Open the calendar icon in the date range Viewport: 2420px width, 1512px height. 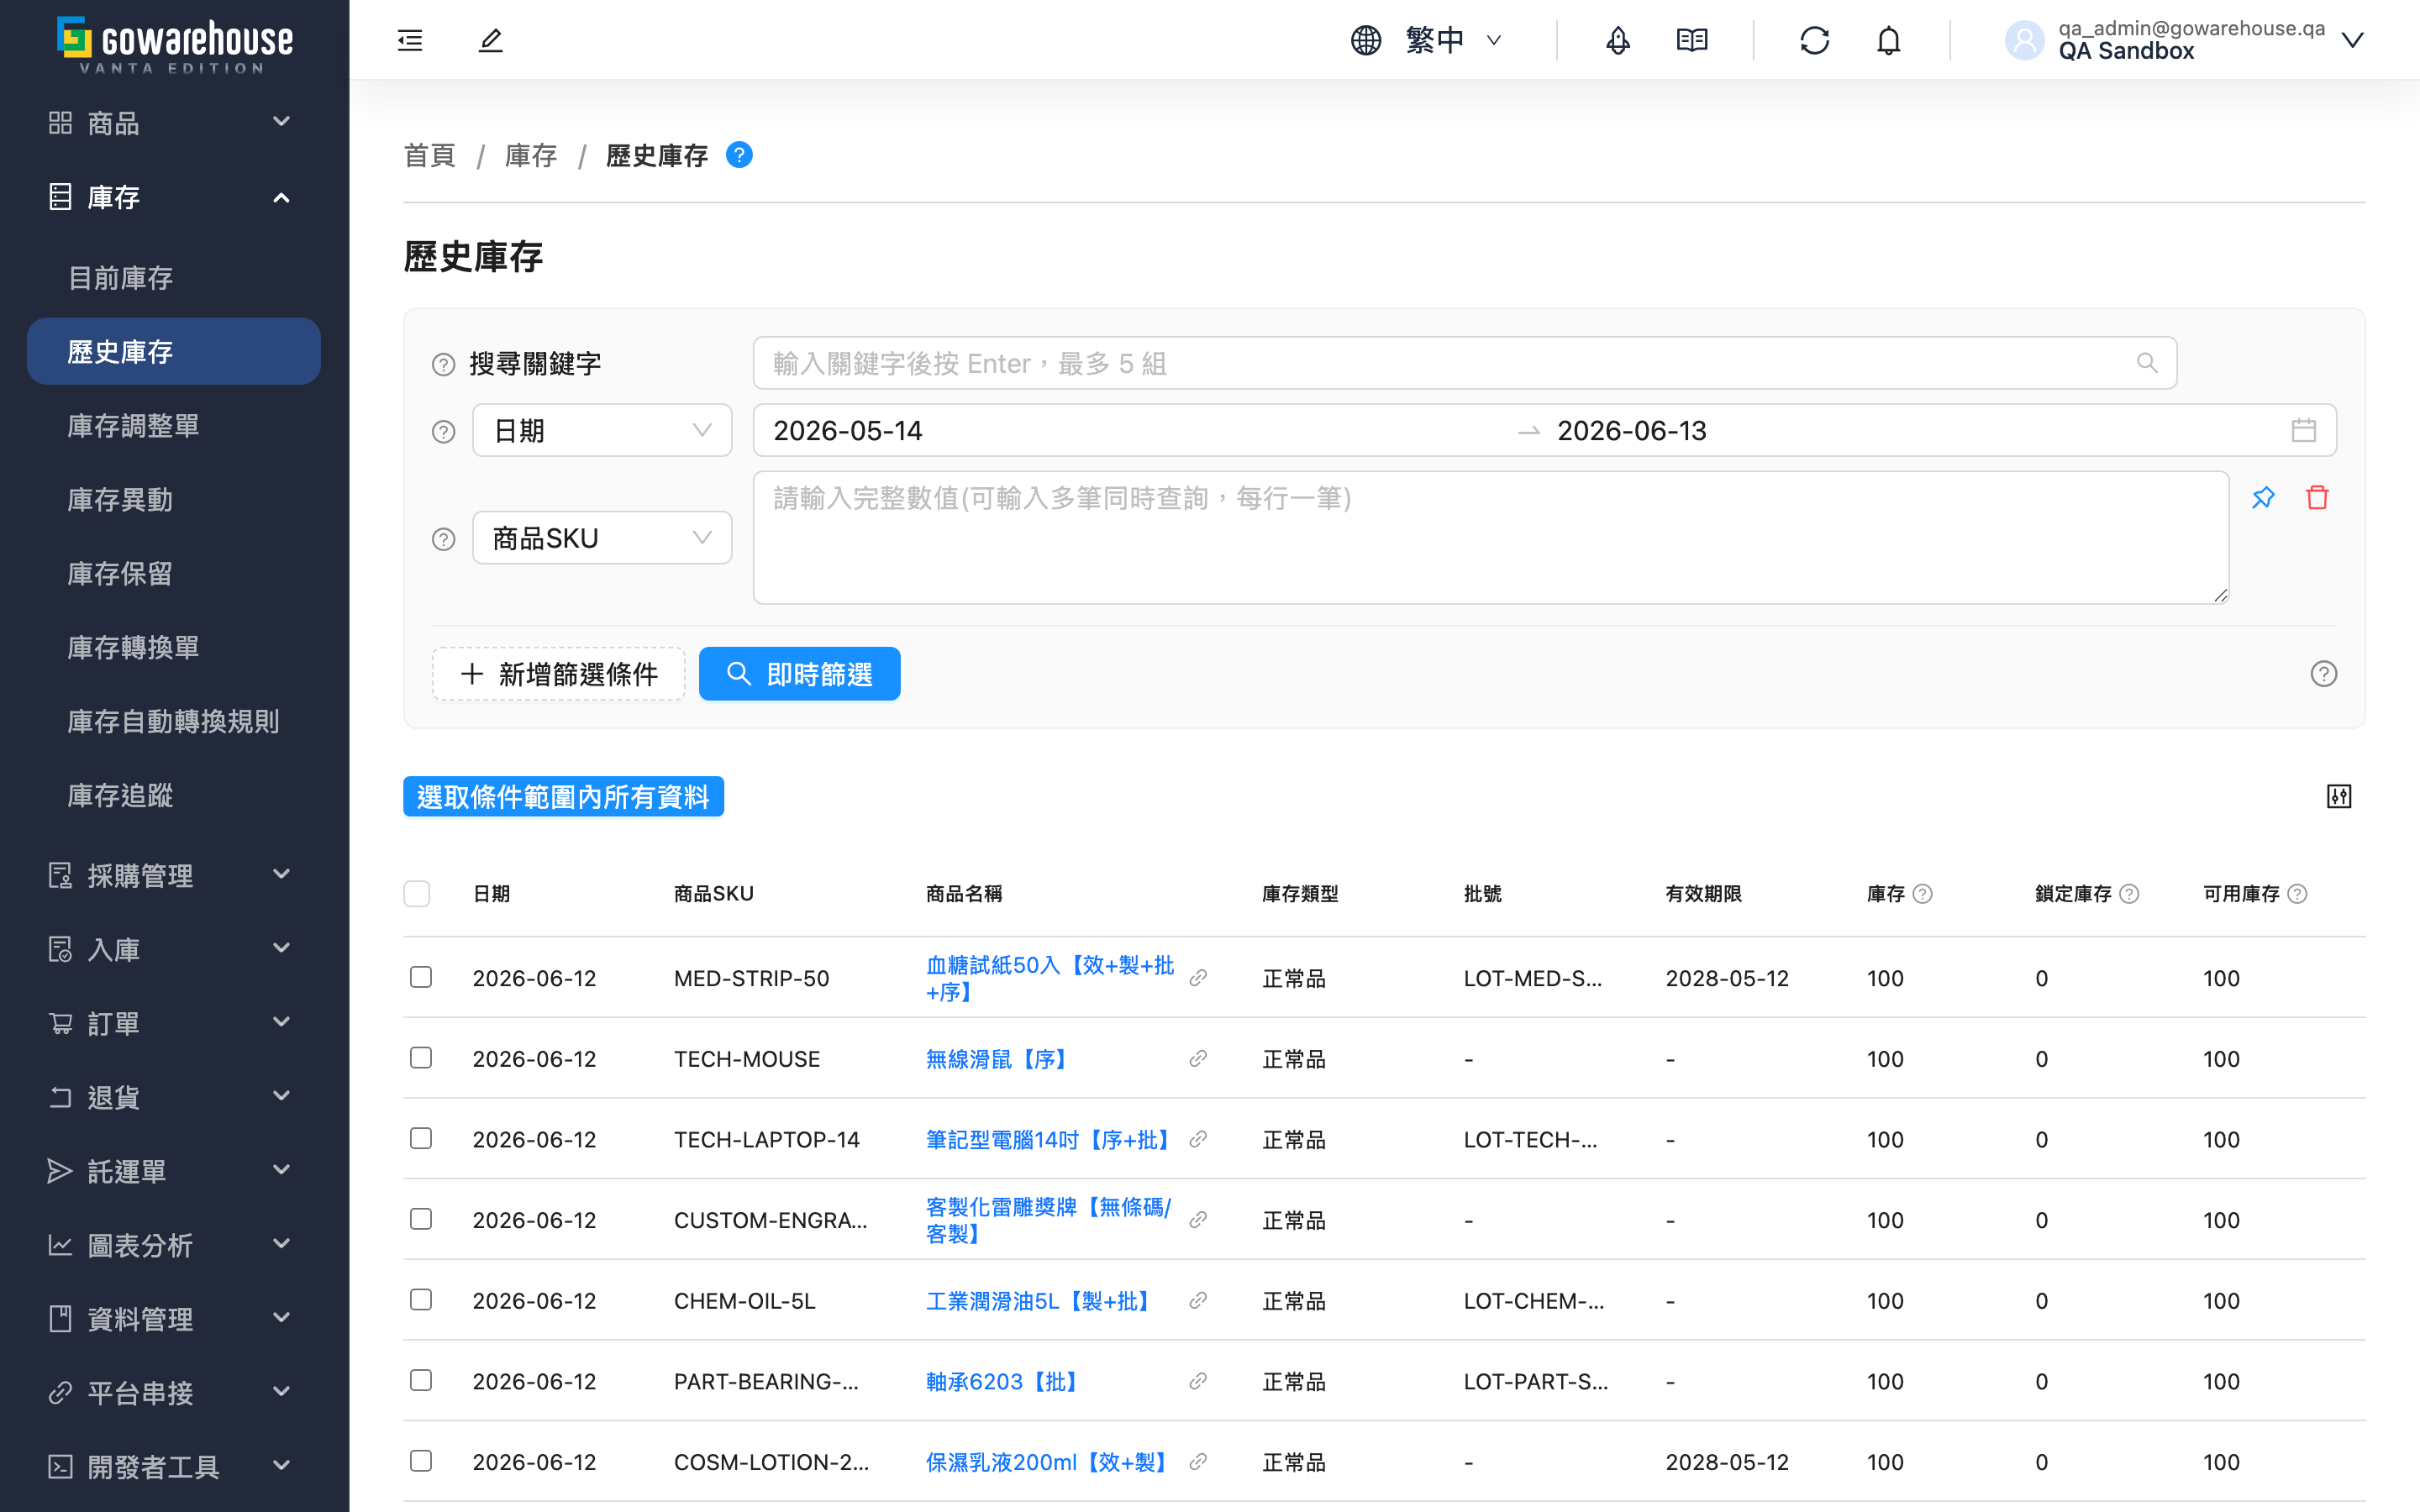coord(2304,430)
